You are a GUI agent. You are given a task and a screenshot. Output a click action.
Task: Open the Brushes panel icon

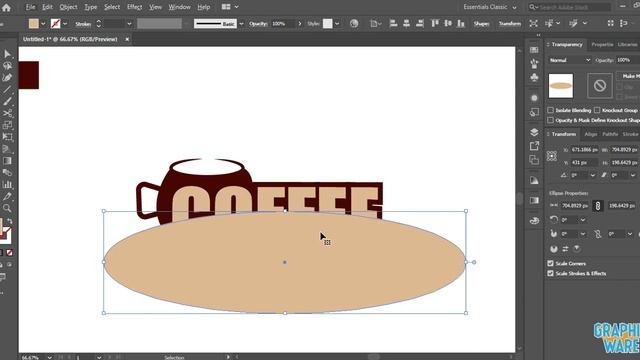[534, 63]
